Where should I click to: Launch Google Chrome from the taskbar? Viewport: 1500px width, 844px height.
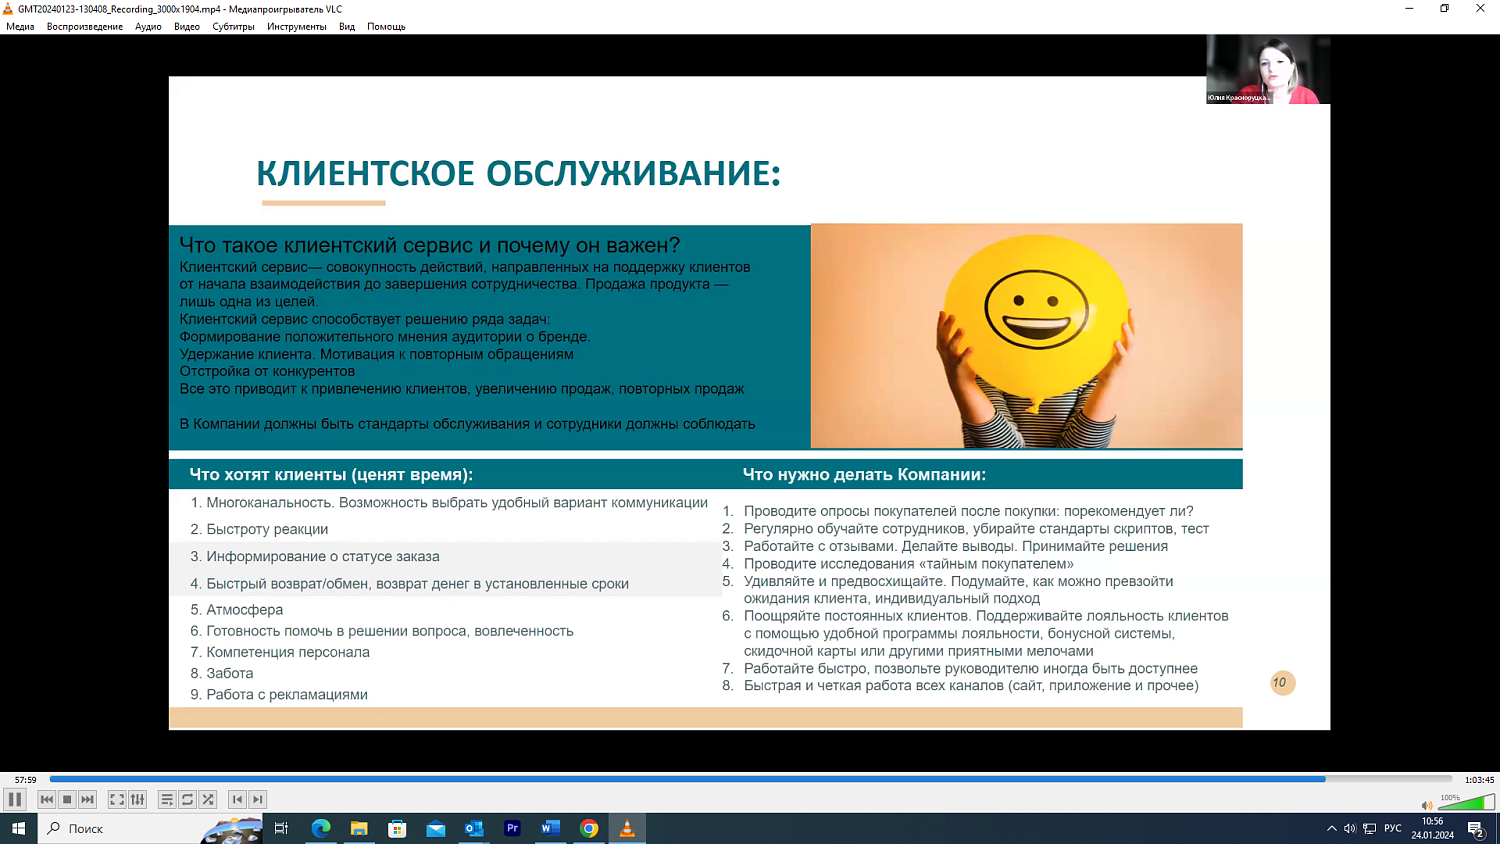click(x=590, y=828)
